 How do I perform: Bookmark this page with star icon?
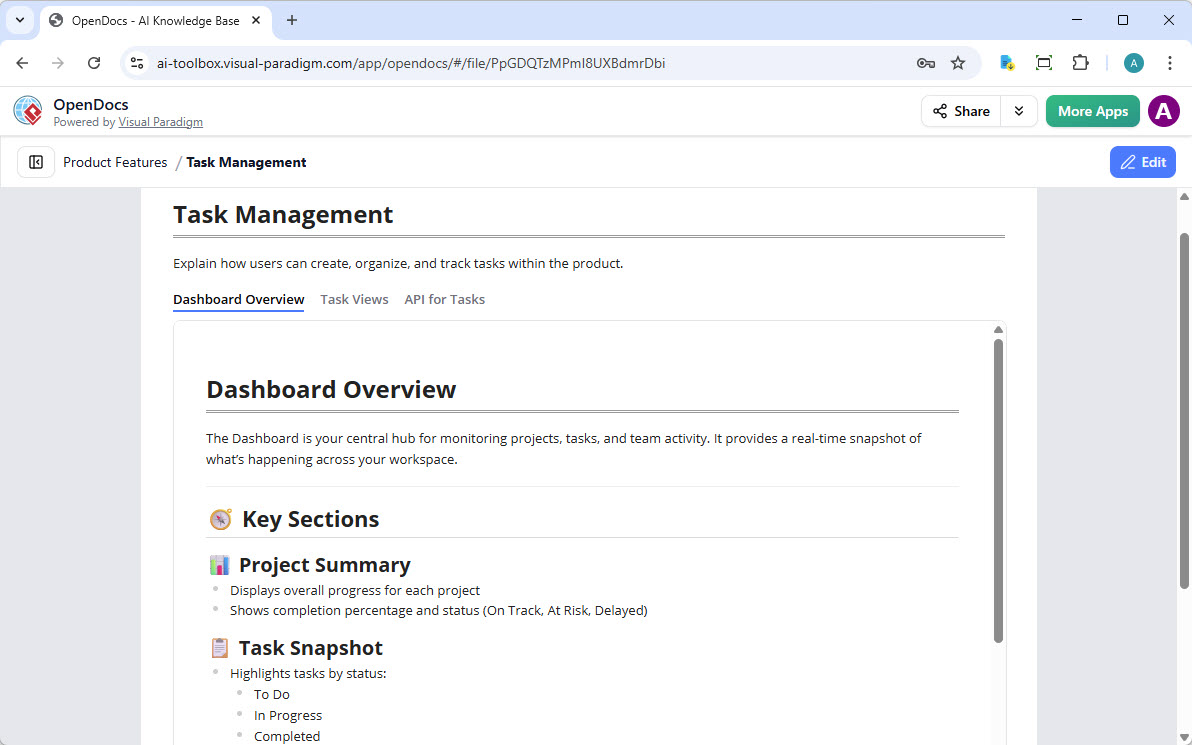[x=958, y=63]
